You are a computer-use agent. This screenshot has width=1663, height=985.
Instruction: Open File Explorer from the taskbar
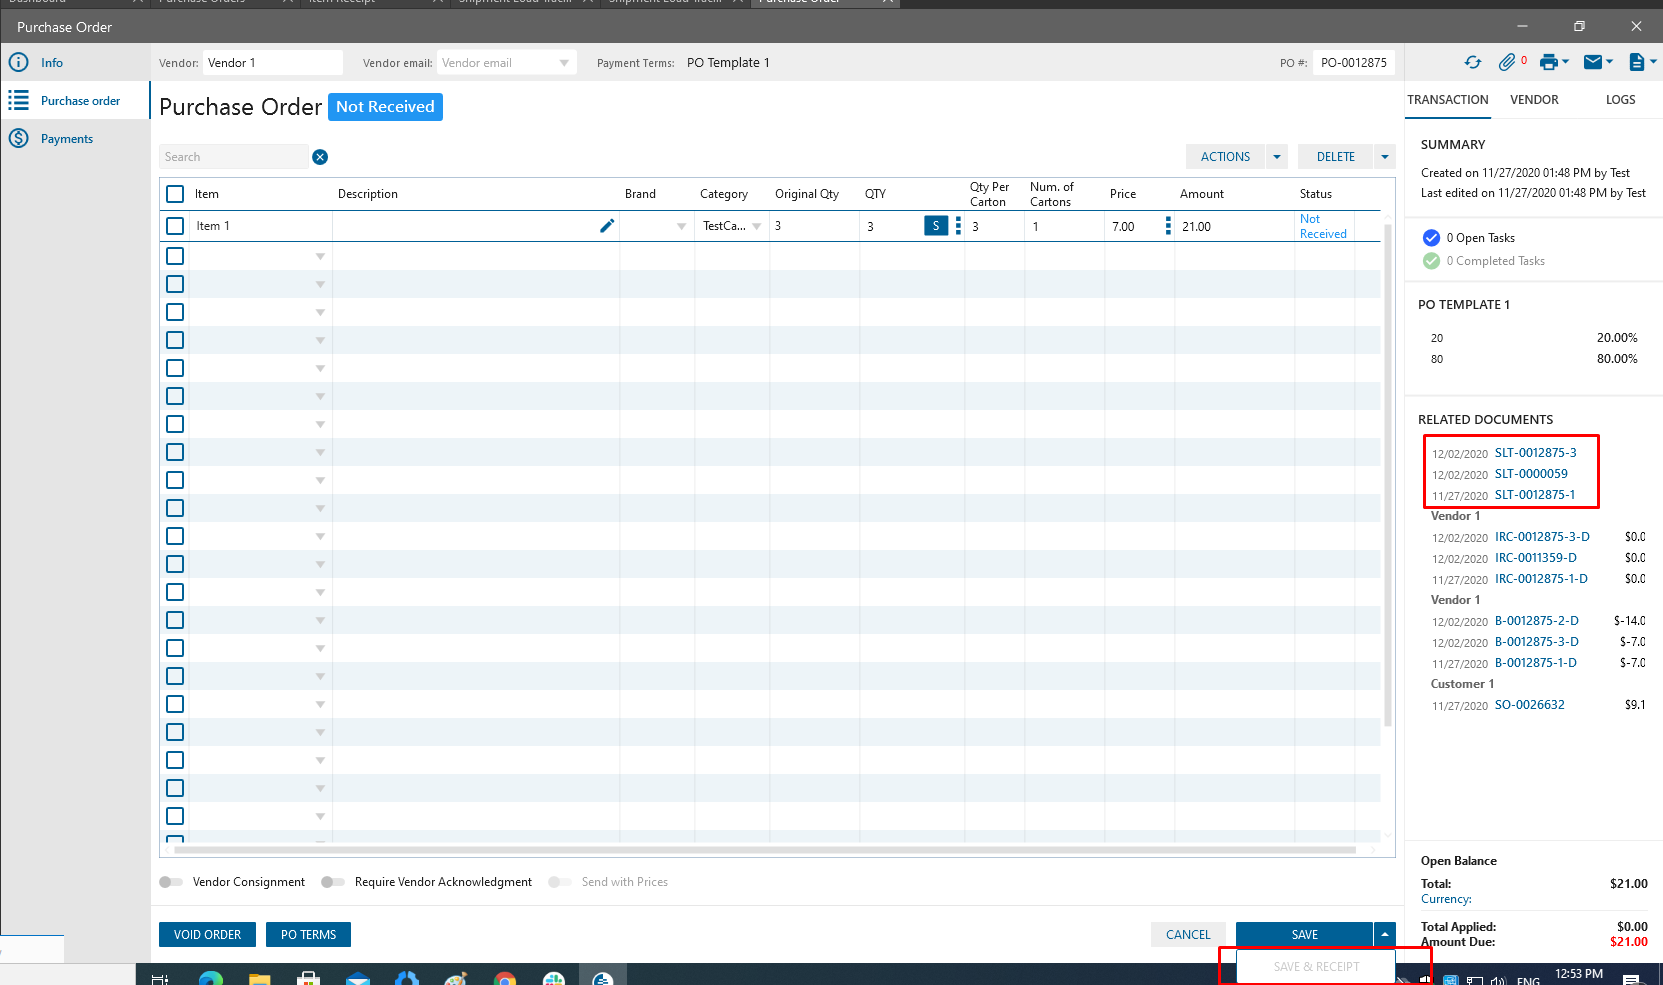[x=260, y=978]
